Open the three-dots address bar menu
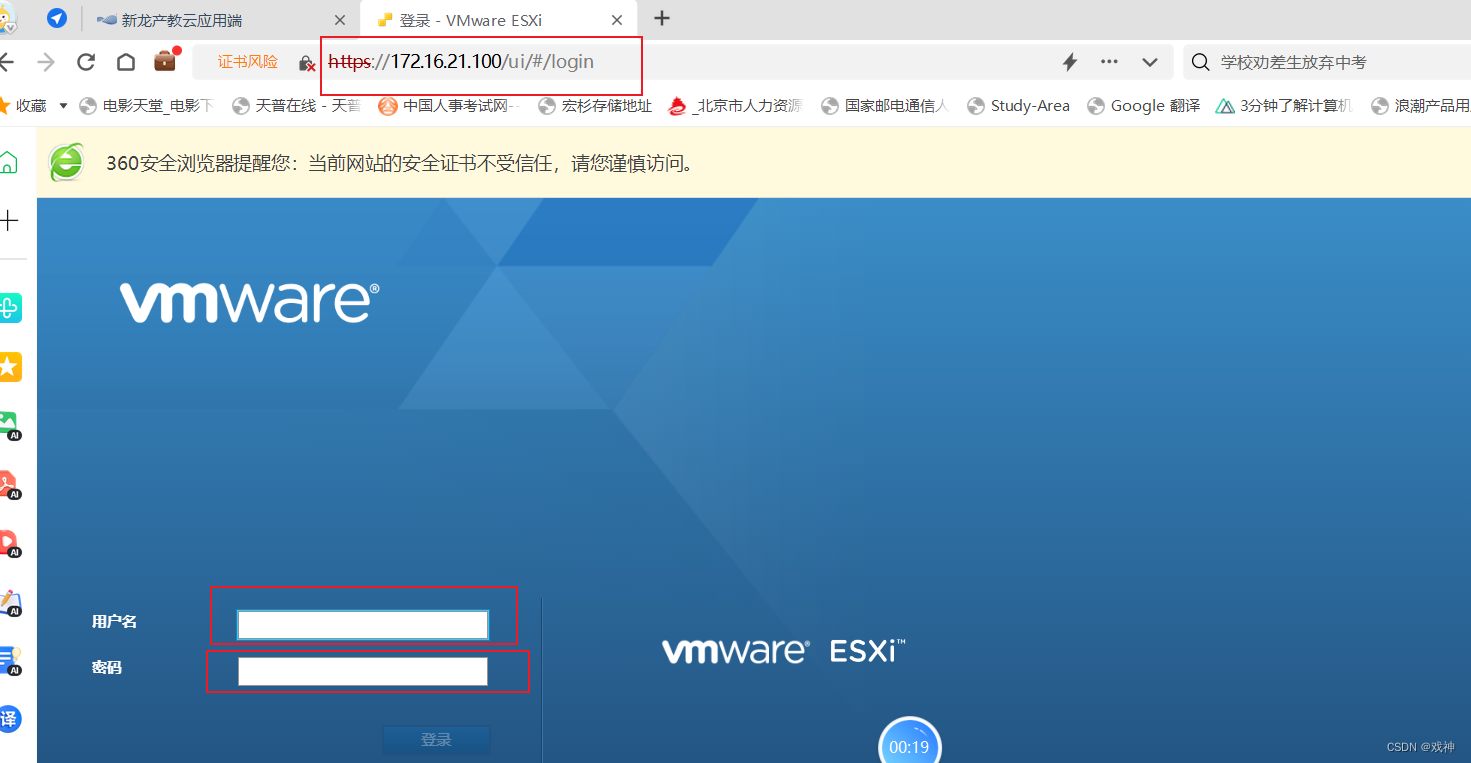Viewport: 1471px width, 763px height. (x=1109, y=62)
